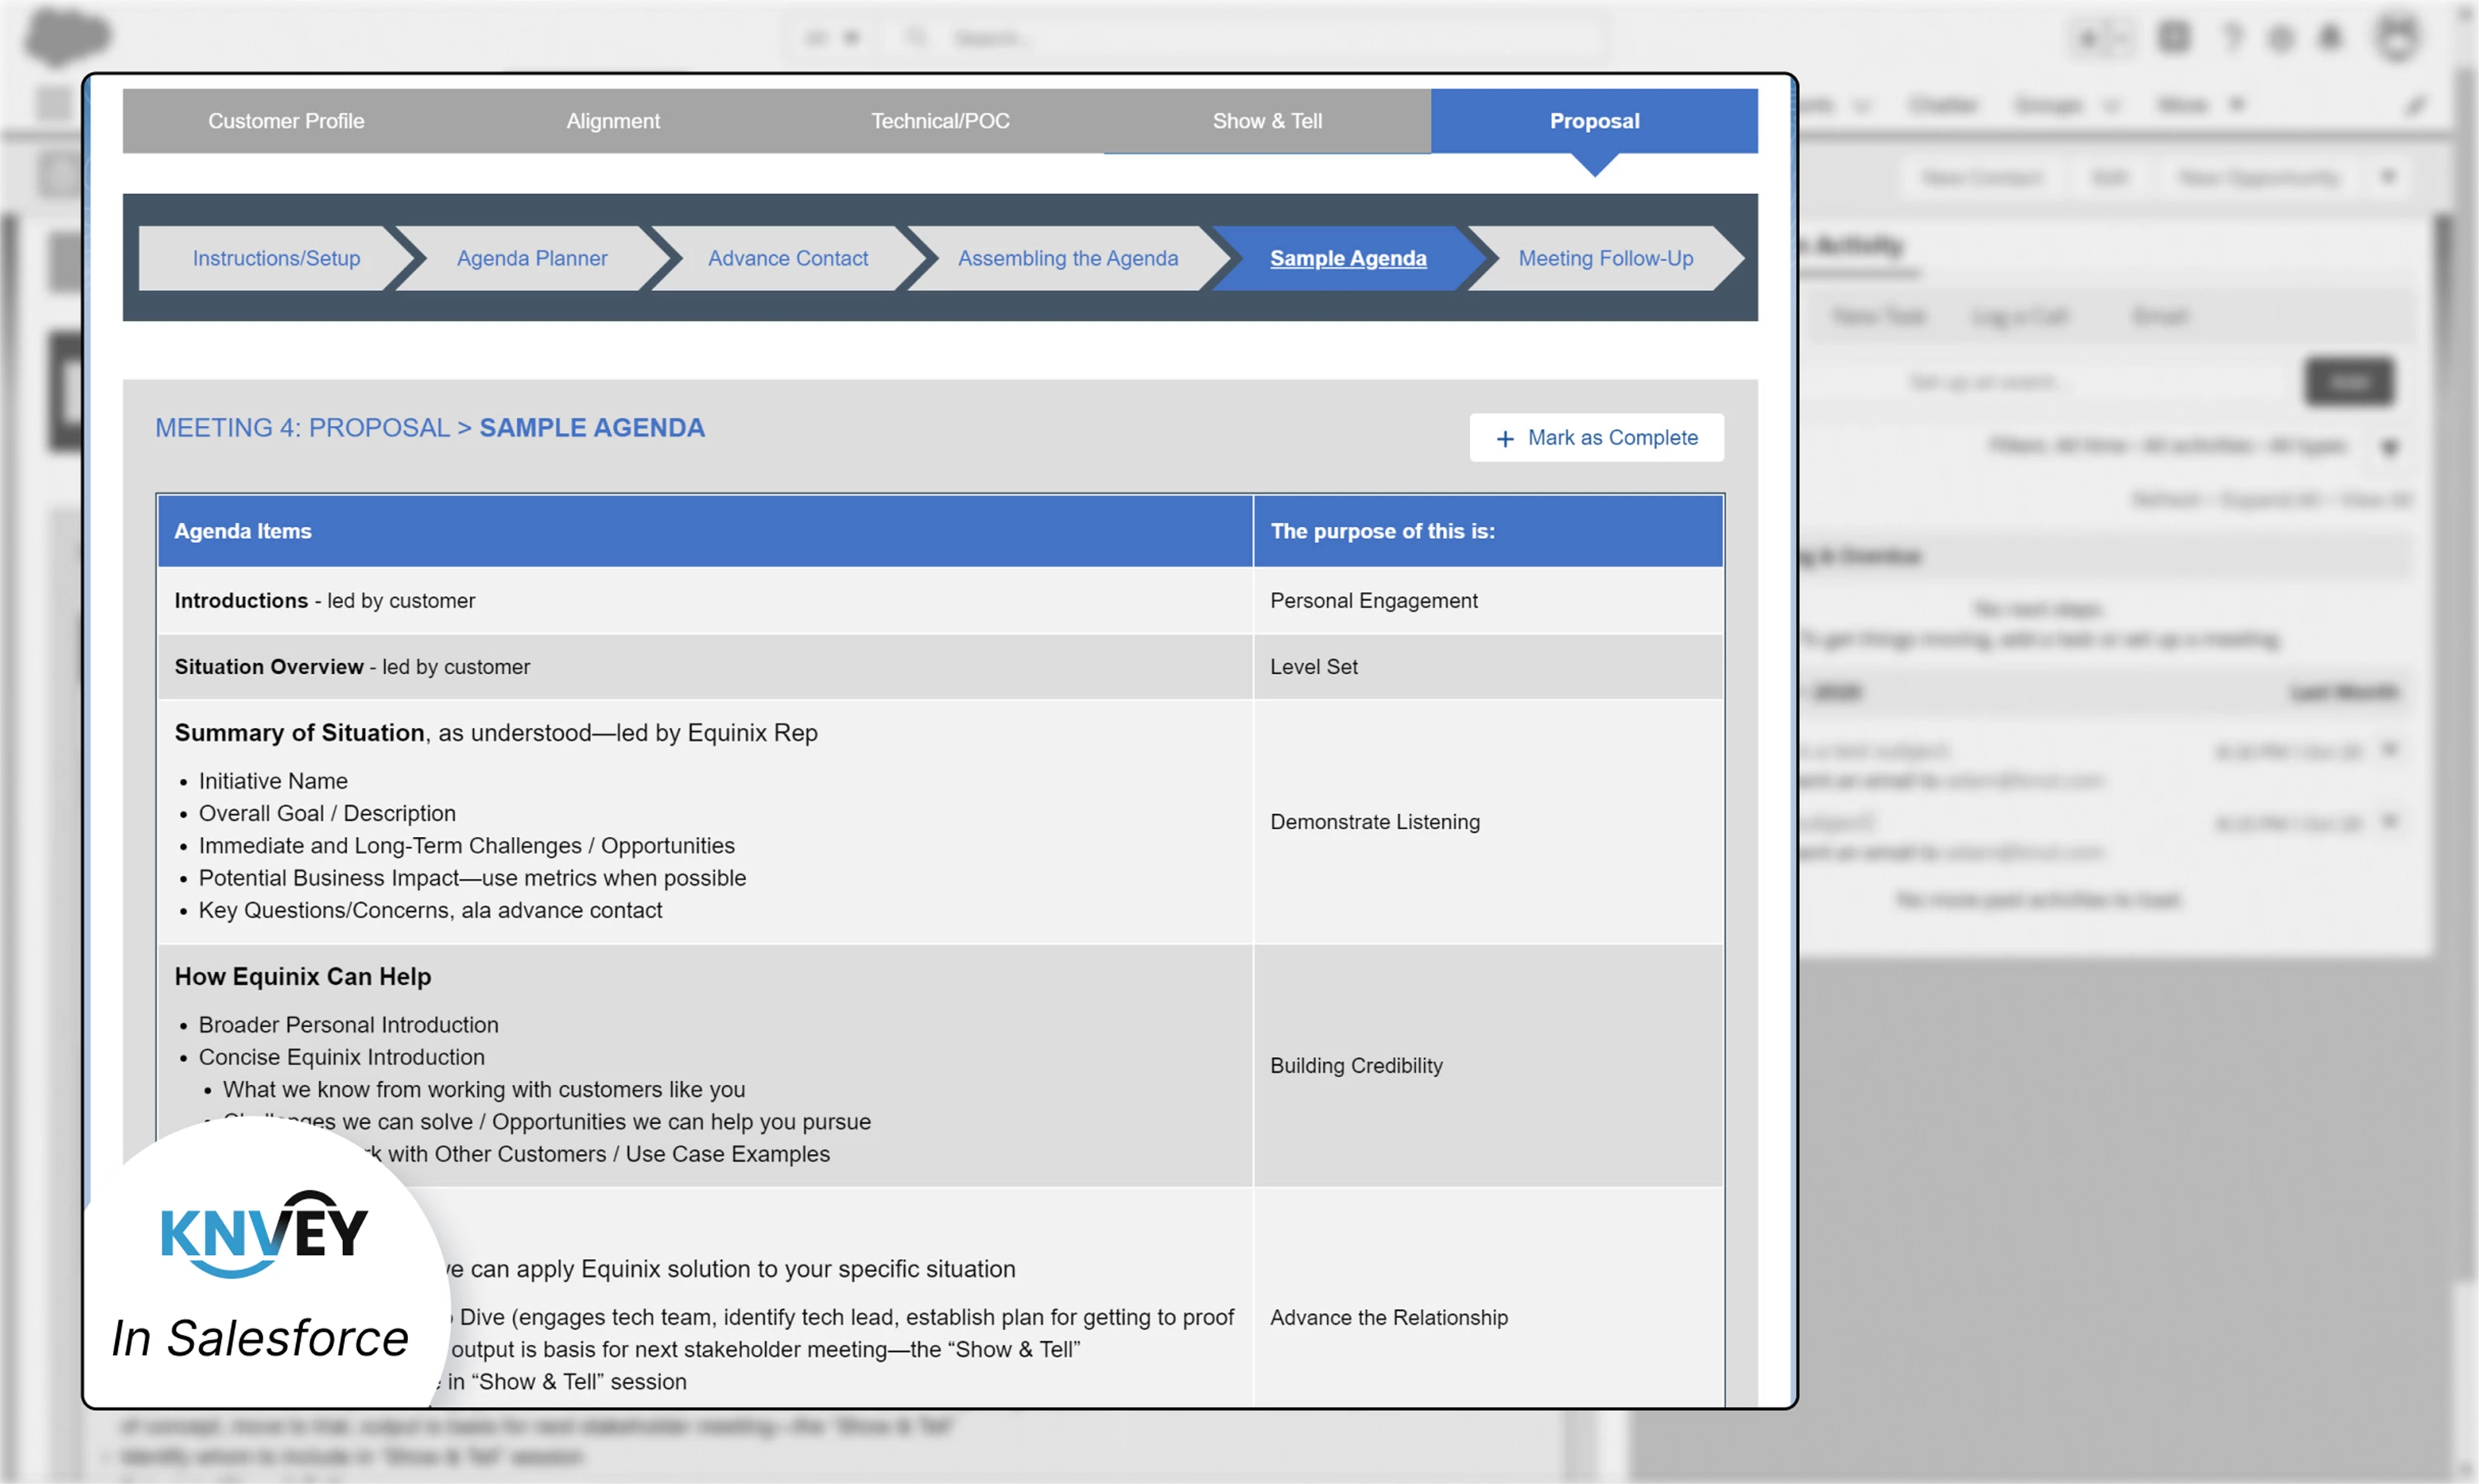Open the setup gear icon
Screen dimensions: 2479x1484
tap(2281, 38)
